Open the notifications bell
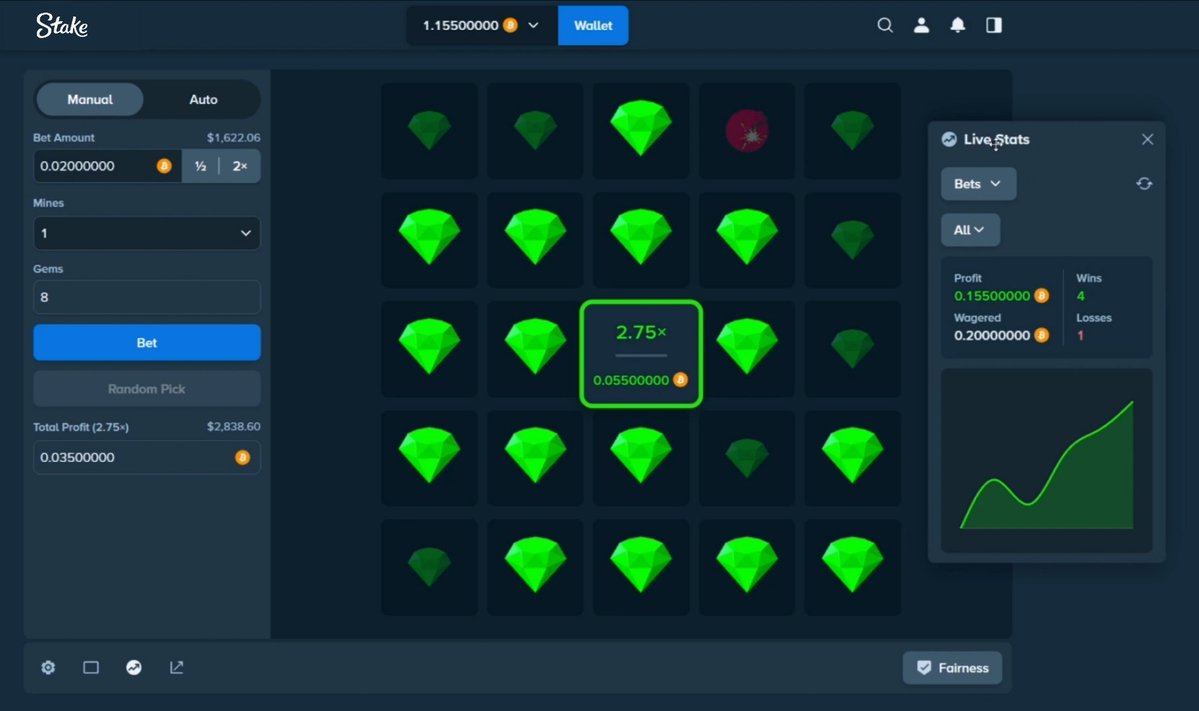This screenshot has height=711, width=1199. click(957, 25)
